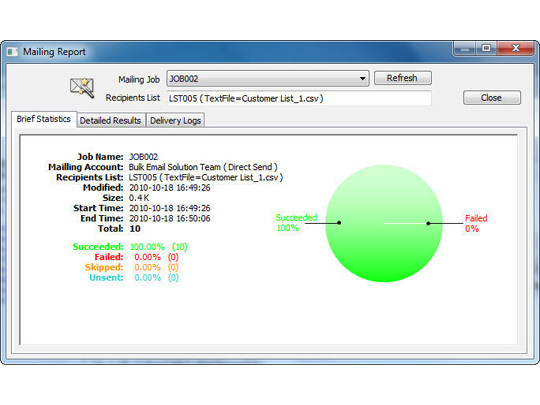The image size is (540, 405).
Task: Switch to the Detailed Results tab
Action: 111,121
